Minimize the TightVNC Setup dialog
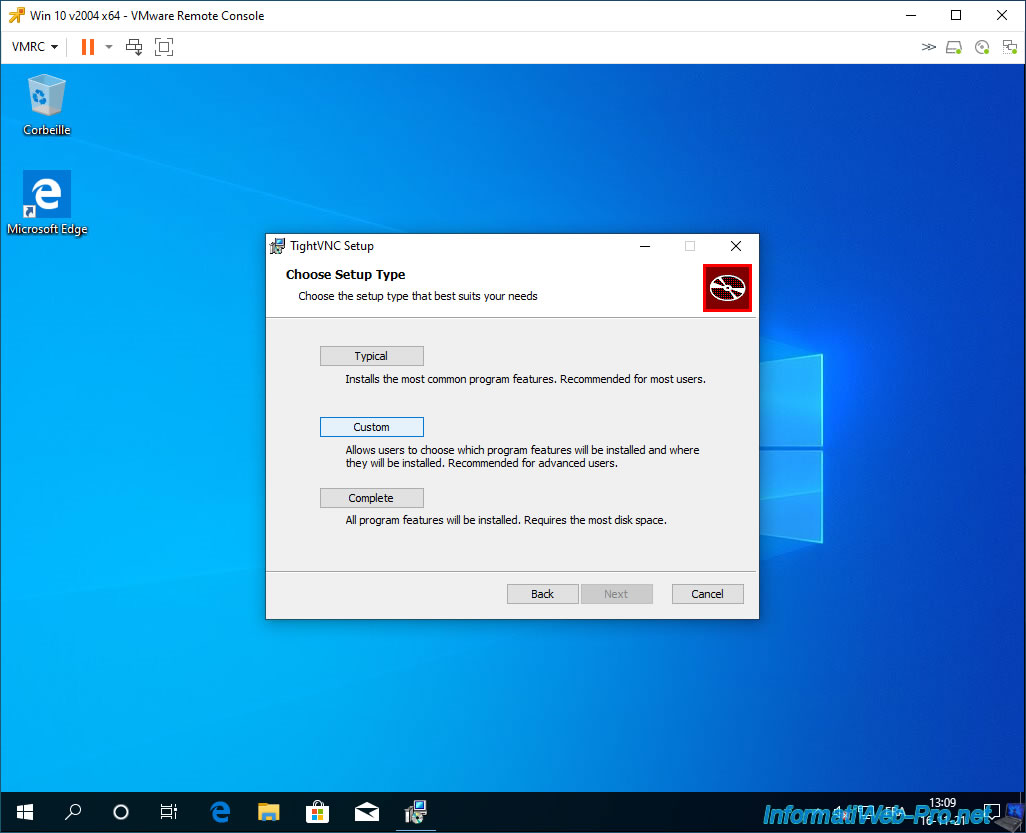The image size is (1026, 833). (645, 246)
